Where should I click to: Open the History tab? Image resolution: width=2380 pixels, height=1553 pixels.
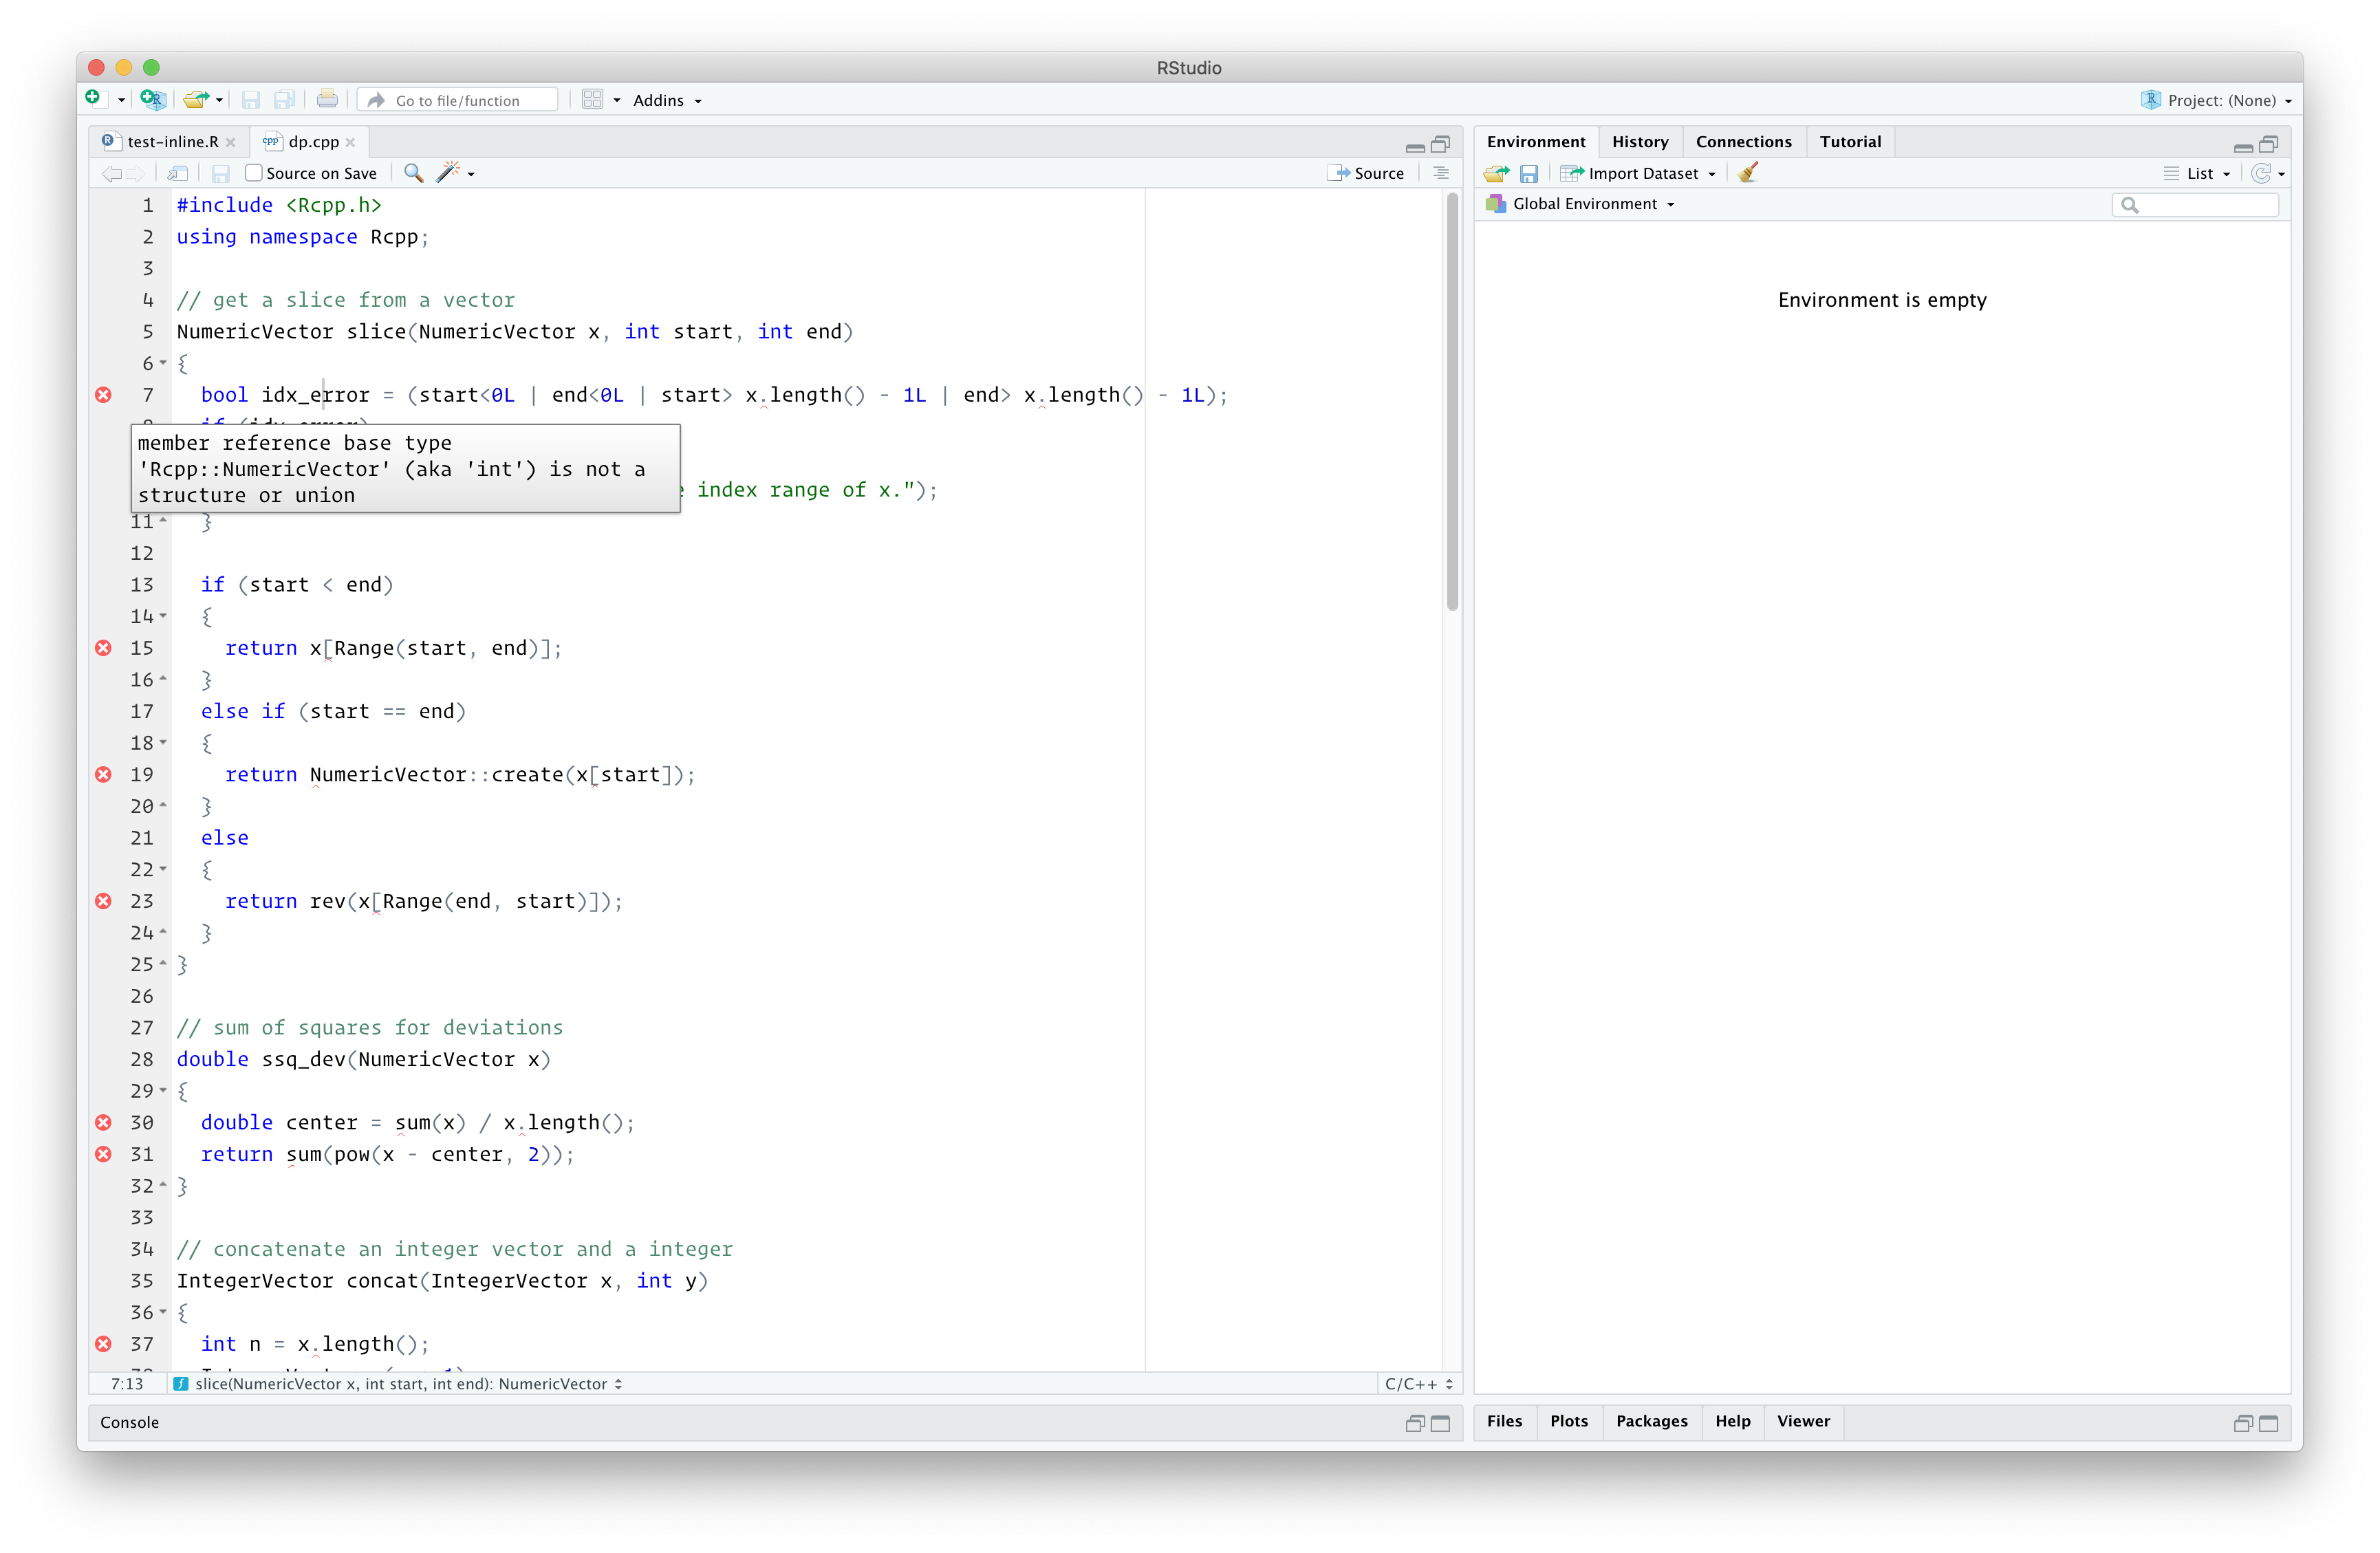pyautogui.click(x=1639, y=142)
